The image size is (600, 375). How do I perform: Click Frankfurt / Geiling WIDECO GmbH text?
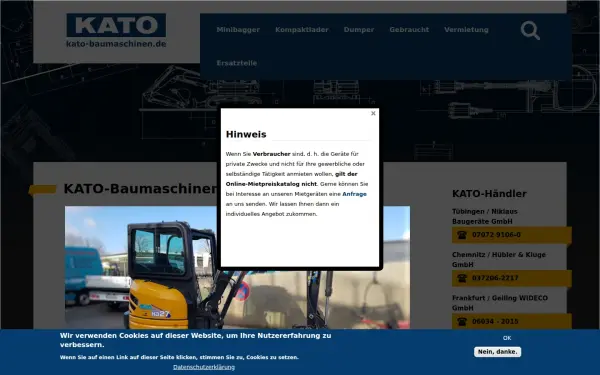[500, 303]
